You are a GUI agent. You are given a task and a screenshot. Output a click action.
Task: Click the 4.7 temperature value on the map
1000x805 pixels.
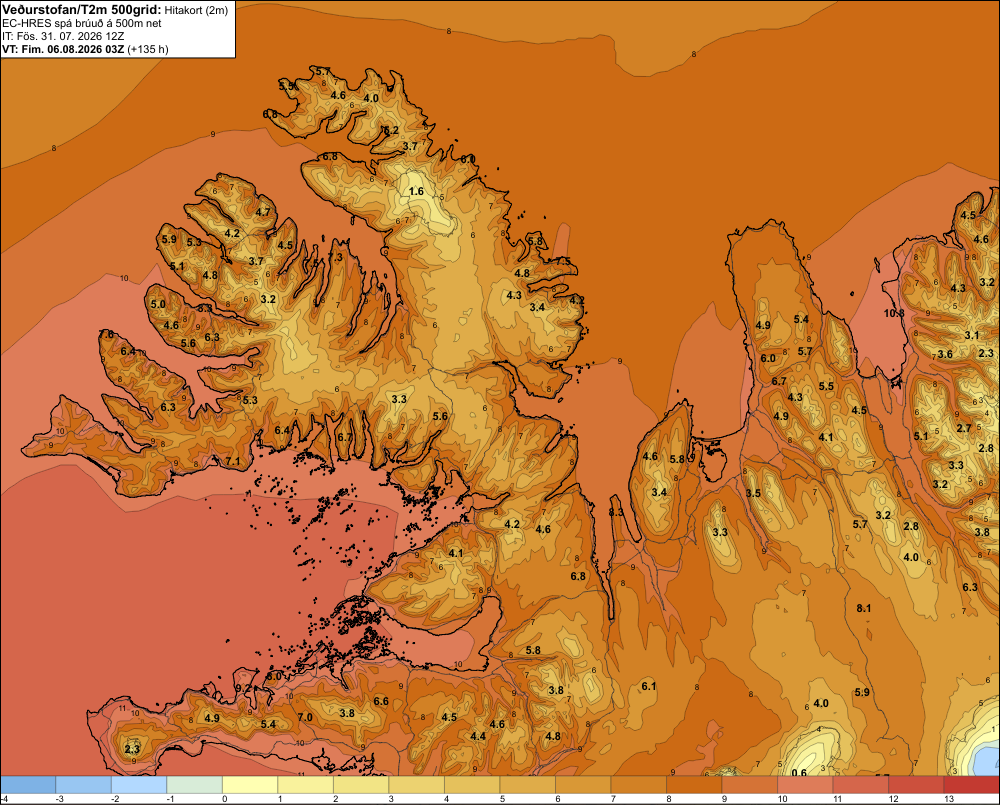click(x=263, y=212)
